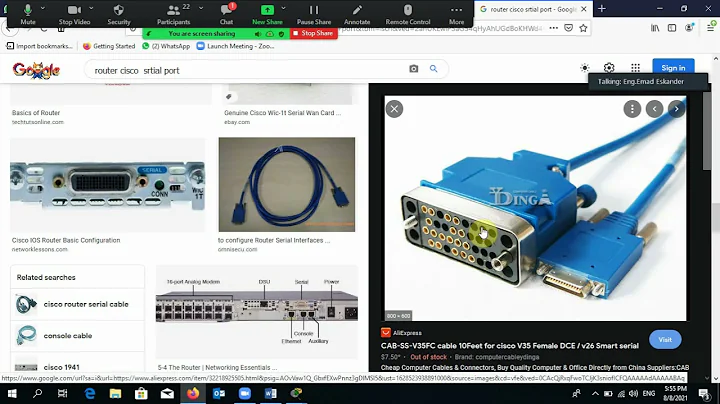
Task: Click Stop Video in Zoom toolbar
Action: pos(74,14)
